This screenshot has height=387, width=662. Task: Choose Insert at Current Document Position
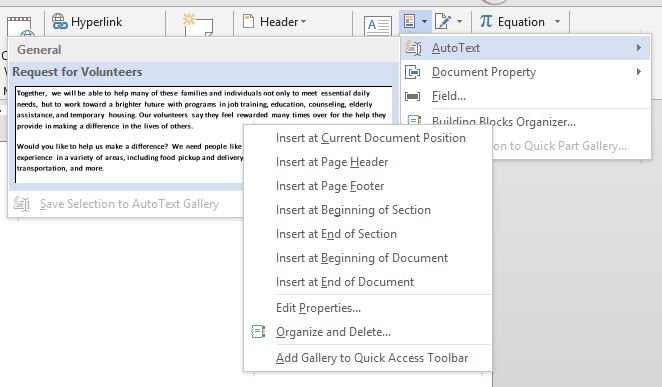pyautogui.click(x=371, y=138)
